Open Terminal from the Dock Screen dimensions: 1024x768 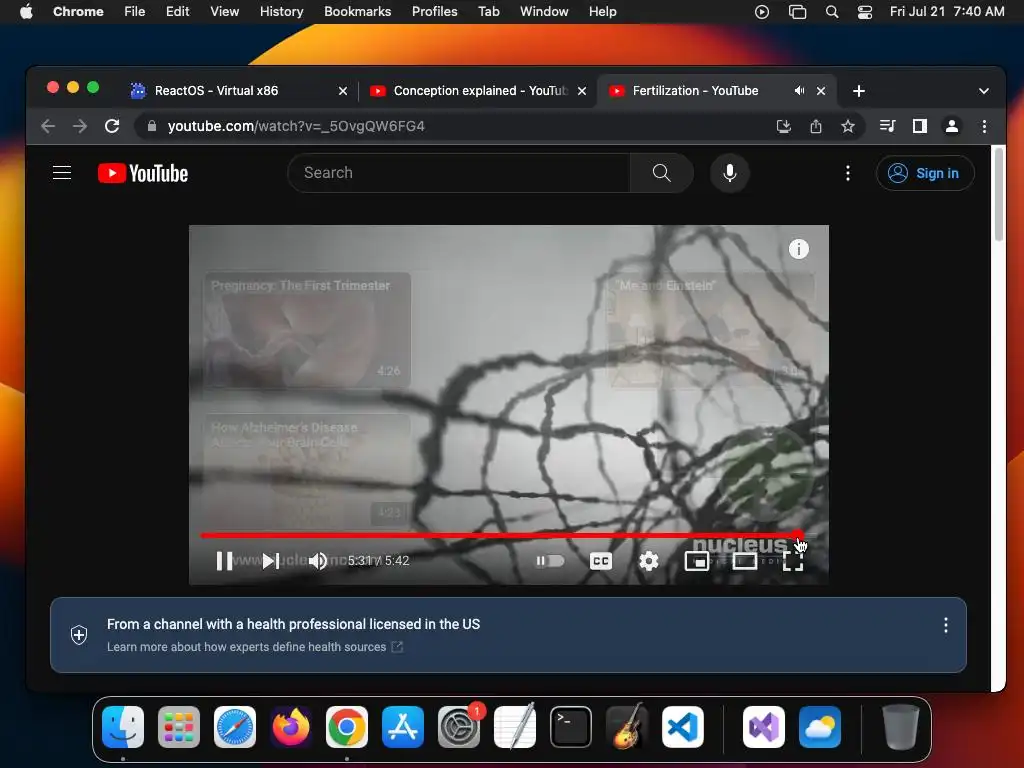571,727
